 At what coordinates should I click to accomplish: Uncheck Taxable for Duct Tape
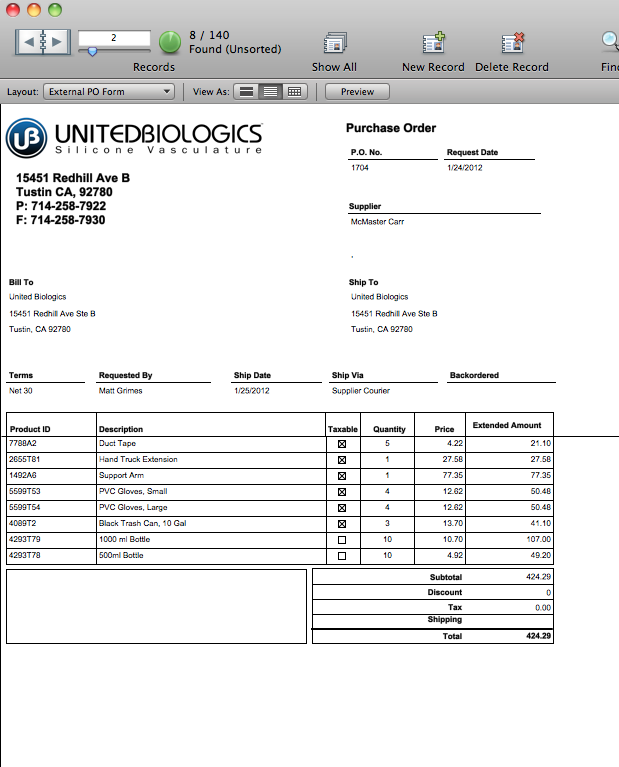tap(342, 443)
